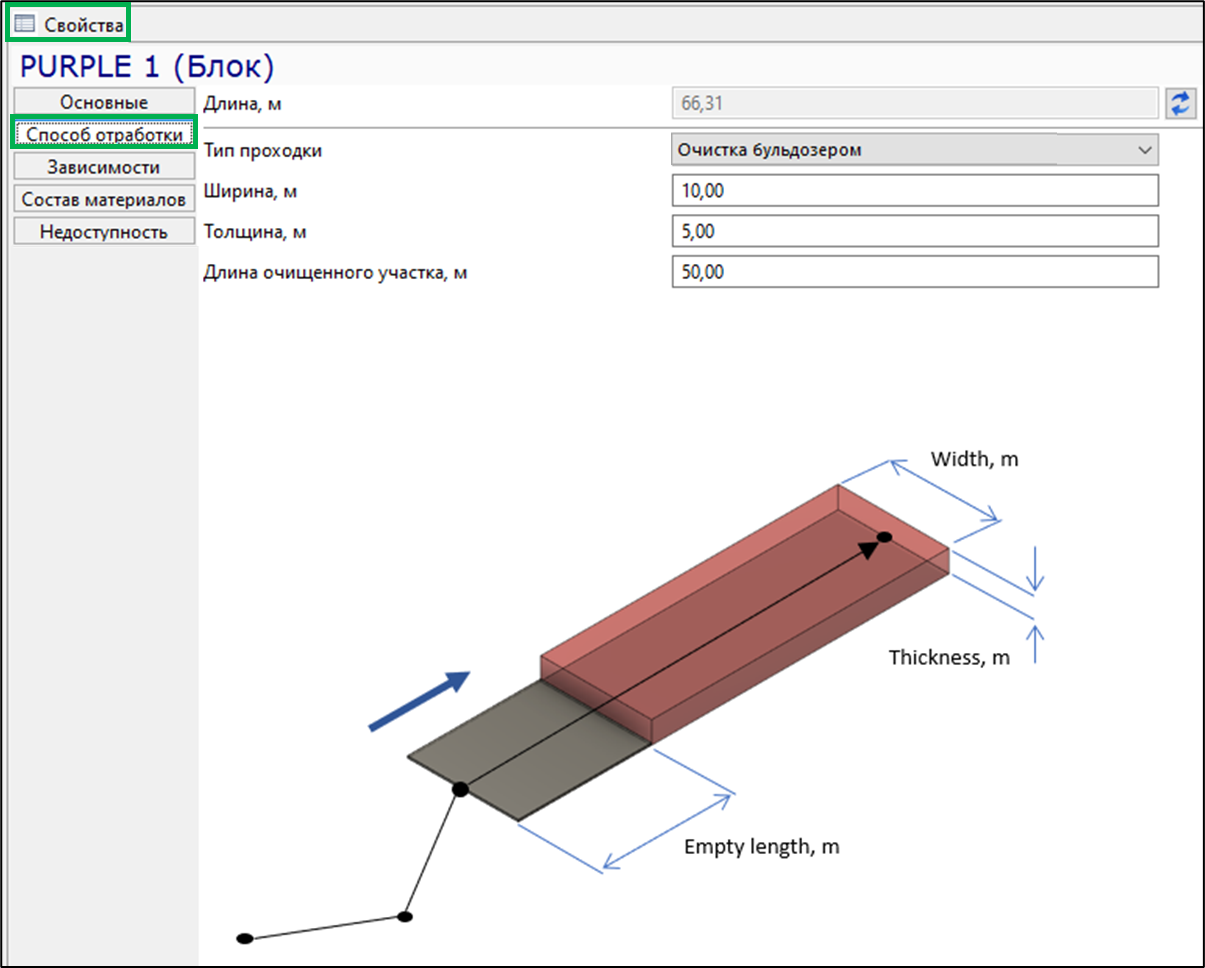Edit the Длина очищенного участка field
This screenshot has height=968, width=1205.
click(915, 272)
